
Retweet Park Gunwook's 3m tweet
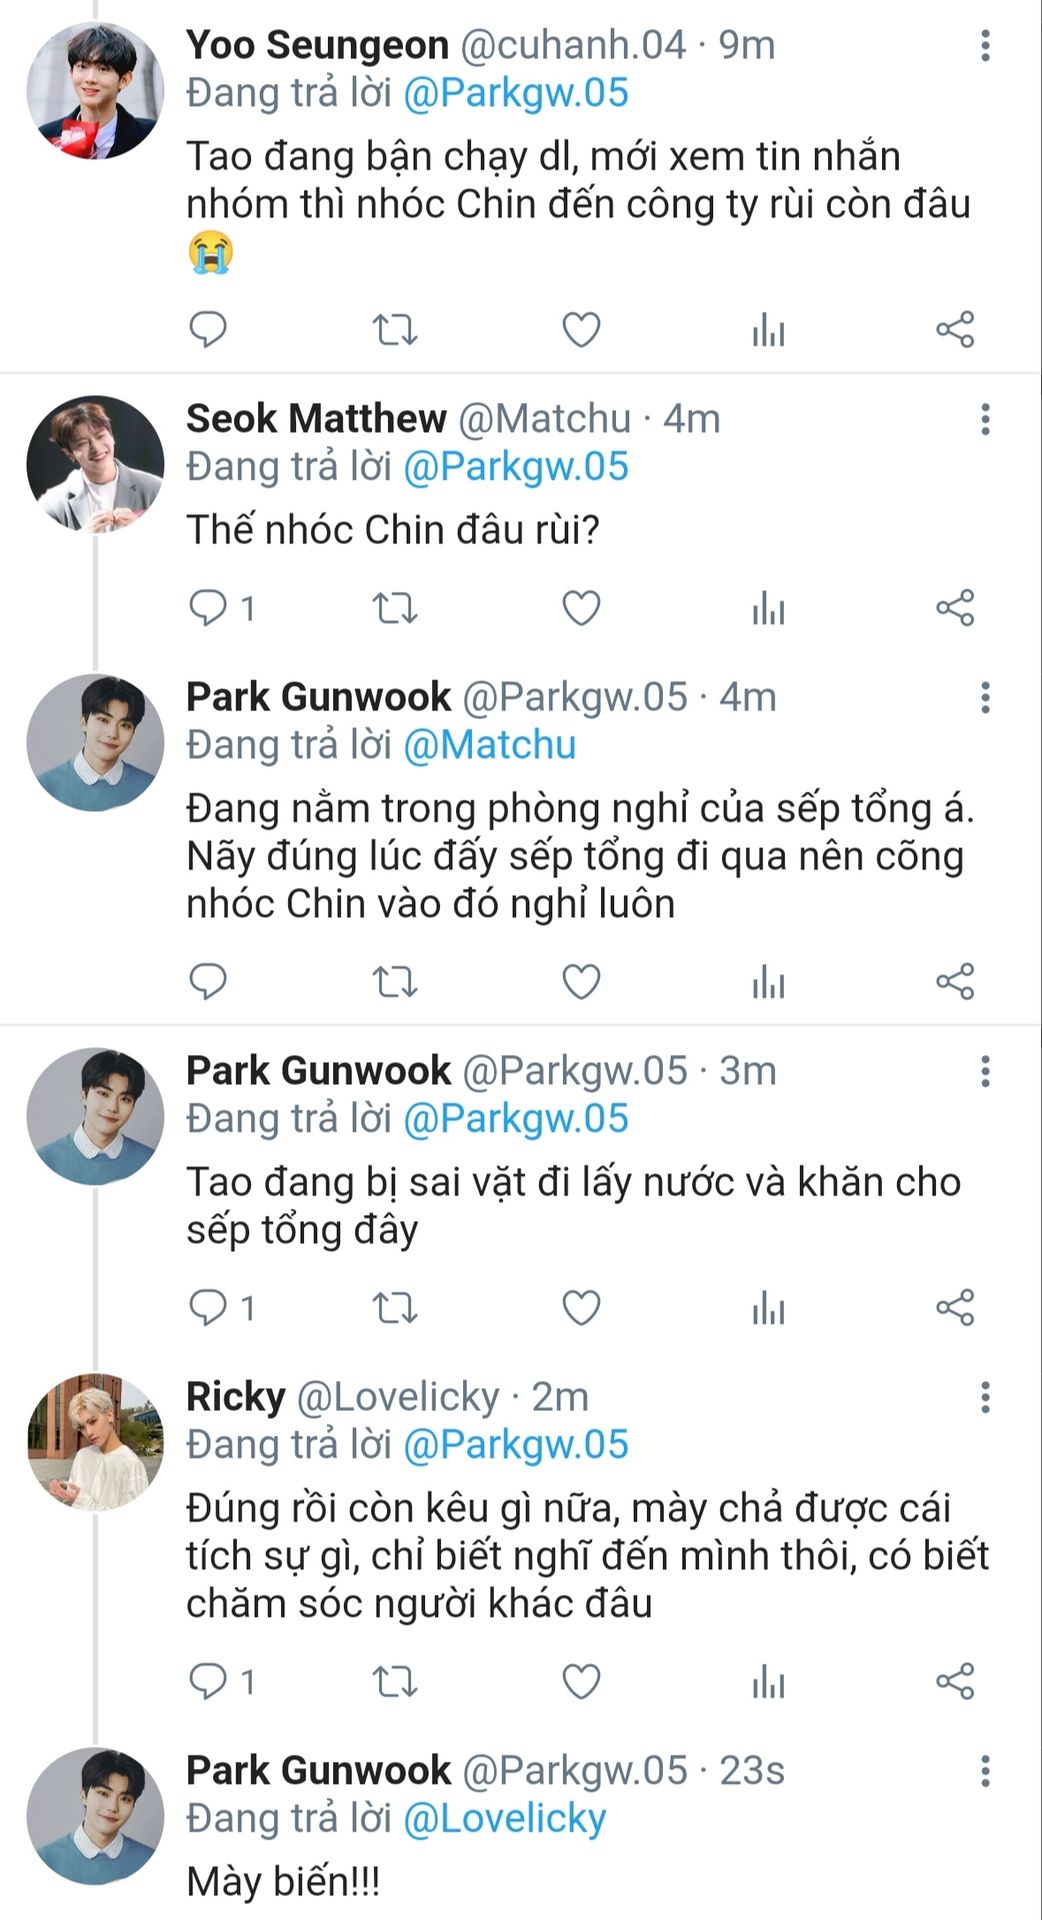394,1307
